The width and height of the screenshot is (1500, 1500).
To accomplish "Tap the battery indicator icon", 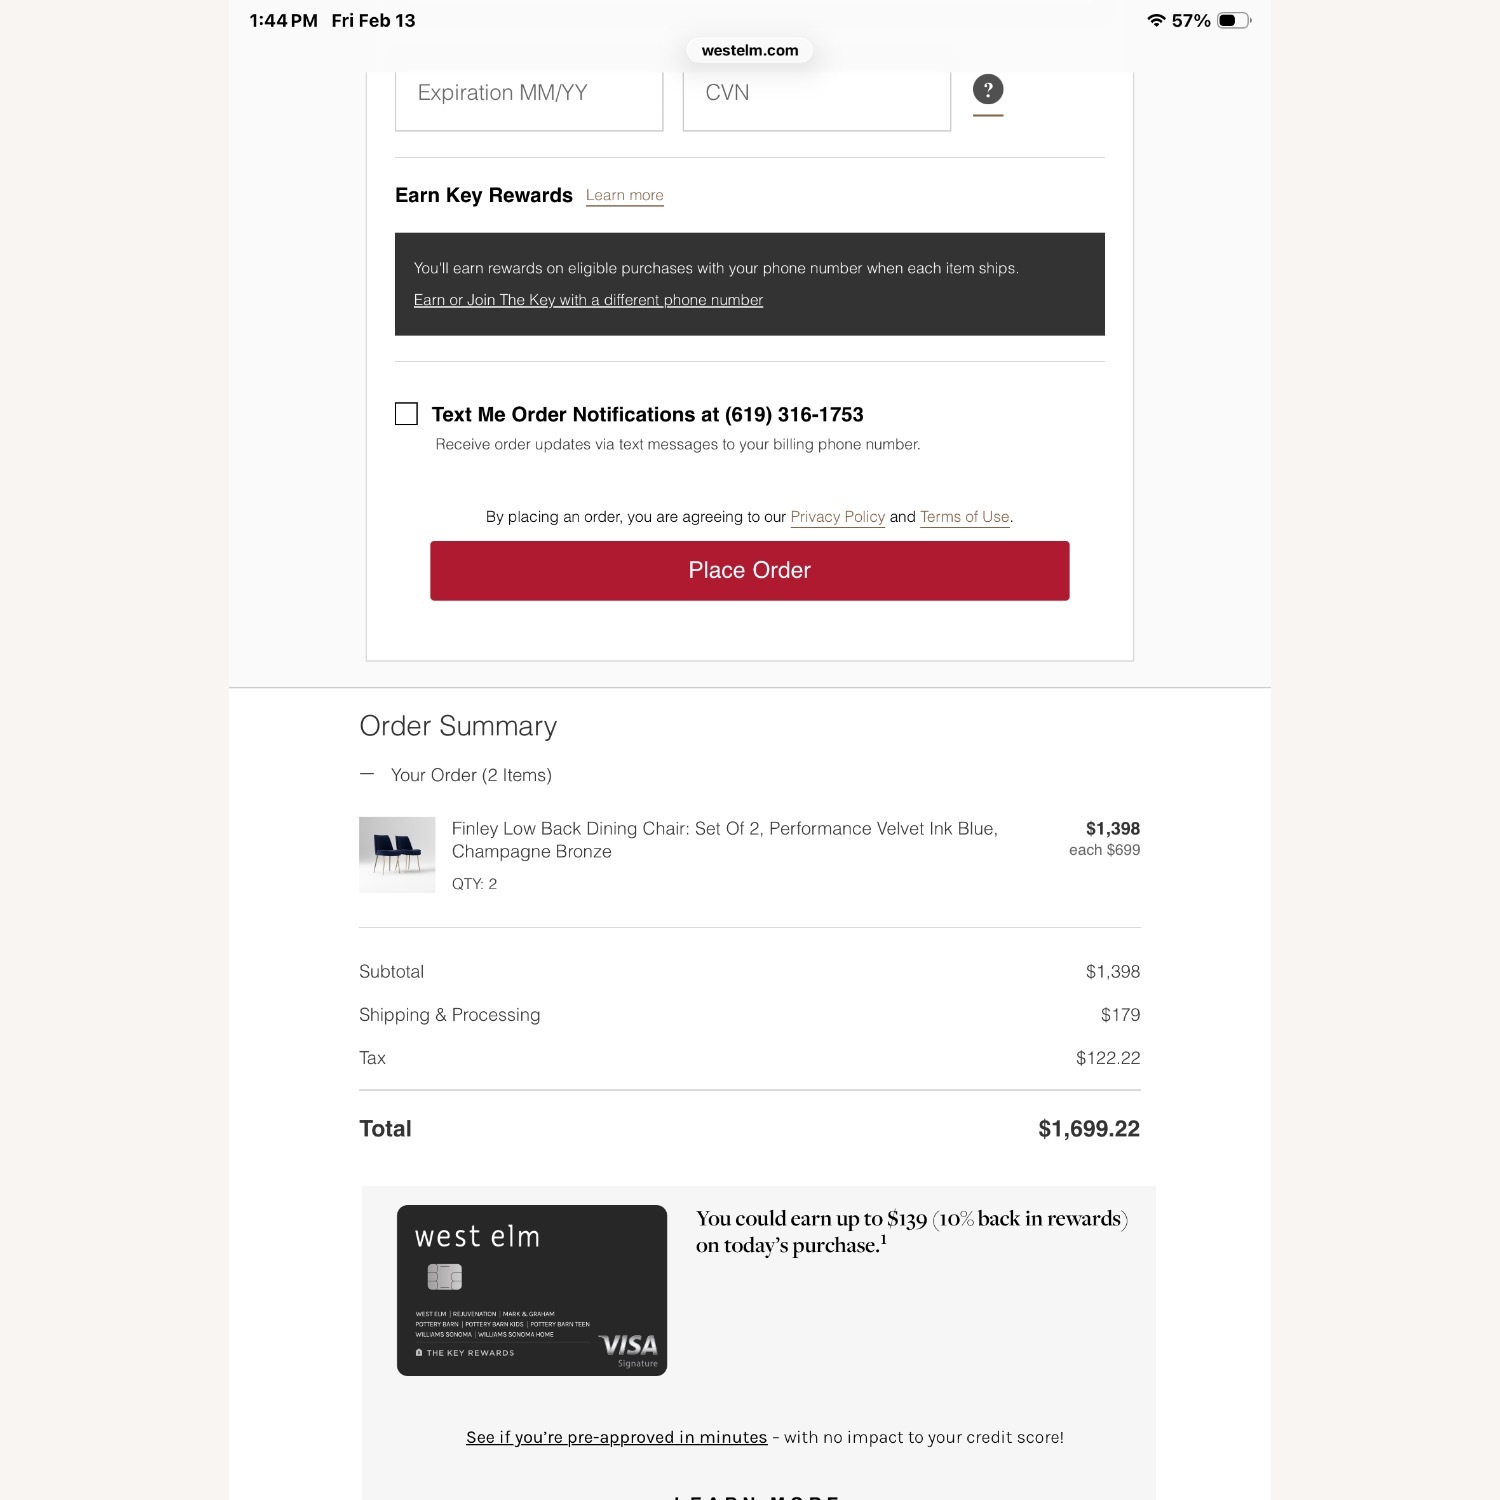I will click(1233, 20).
